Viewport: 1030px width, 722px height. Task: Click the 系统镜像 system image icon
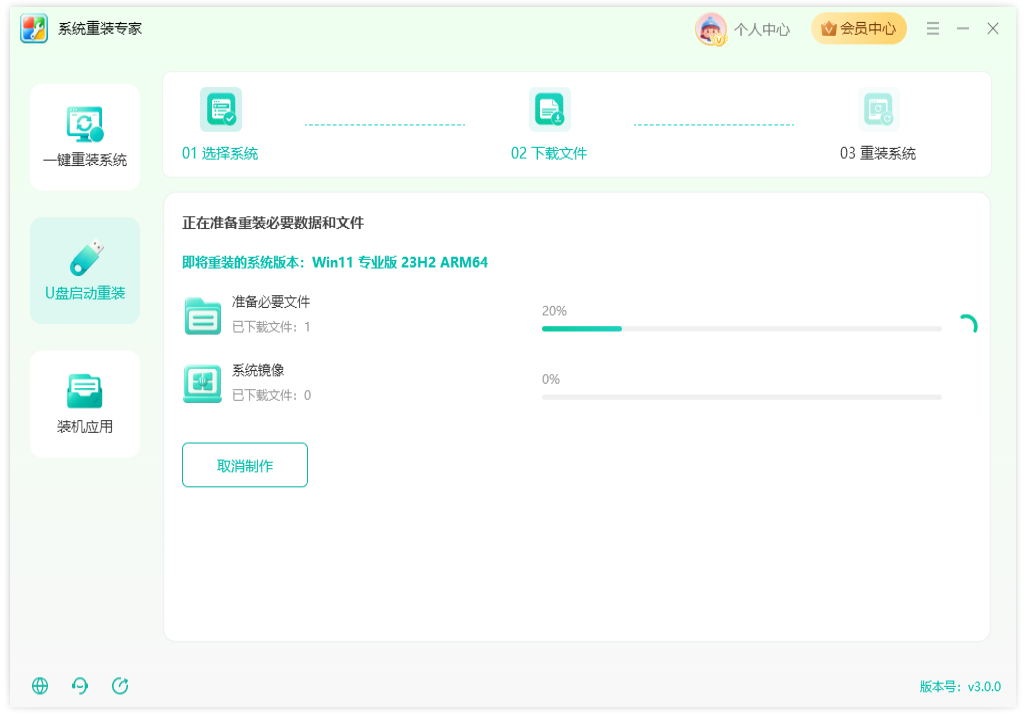(202, 384)
